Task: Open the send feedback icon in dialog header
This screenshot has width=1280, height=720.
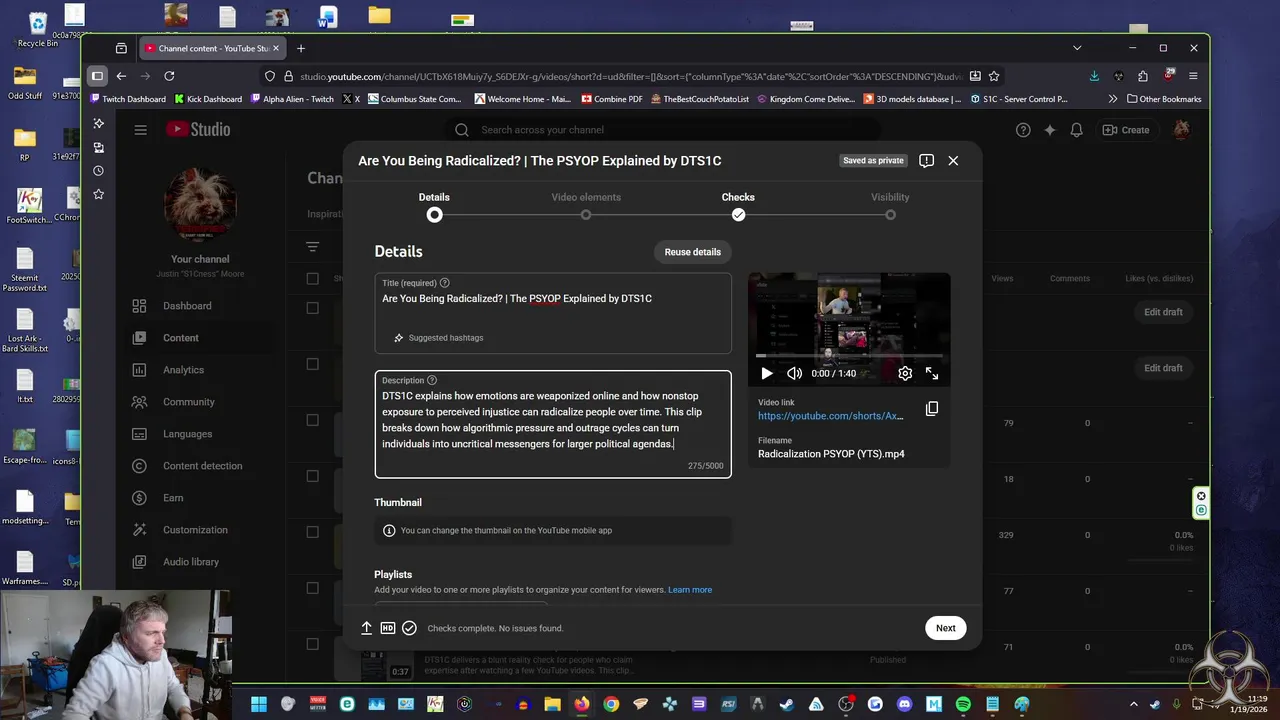Action: click(926, 160)
